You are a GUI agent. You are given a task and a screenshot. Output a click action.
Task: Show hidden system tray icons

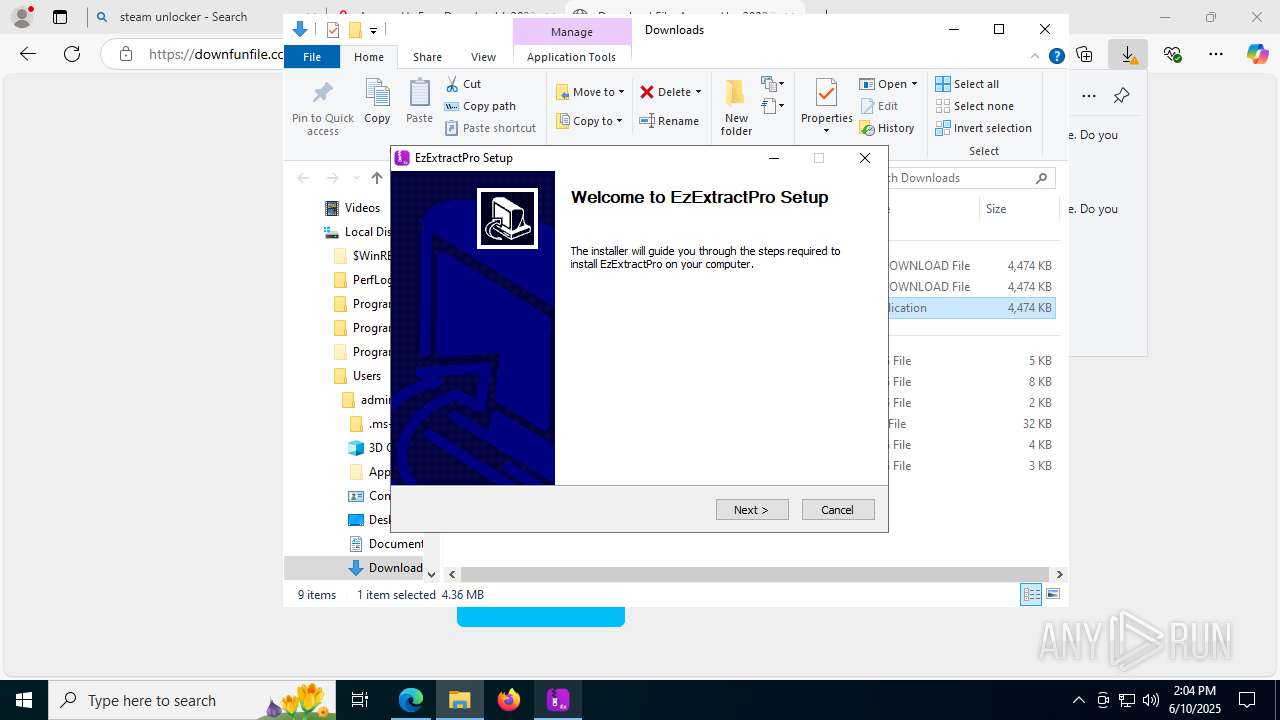(x=1078, y=700)
